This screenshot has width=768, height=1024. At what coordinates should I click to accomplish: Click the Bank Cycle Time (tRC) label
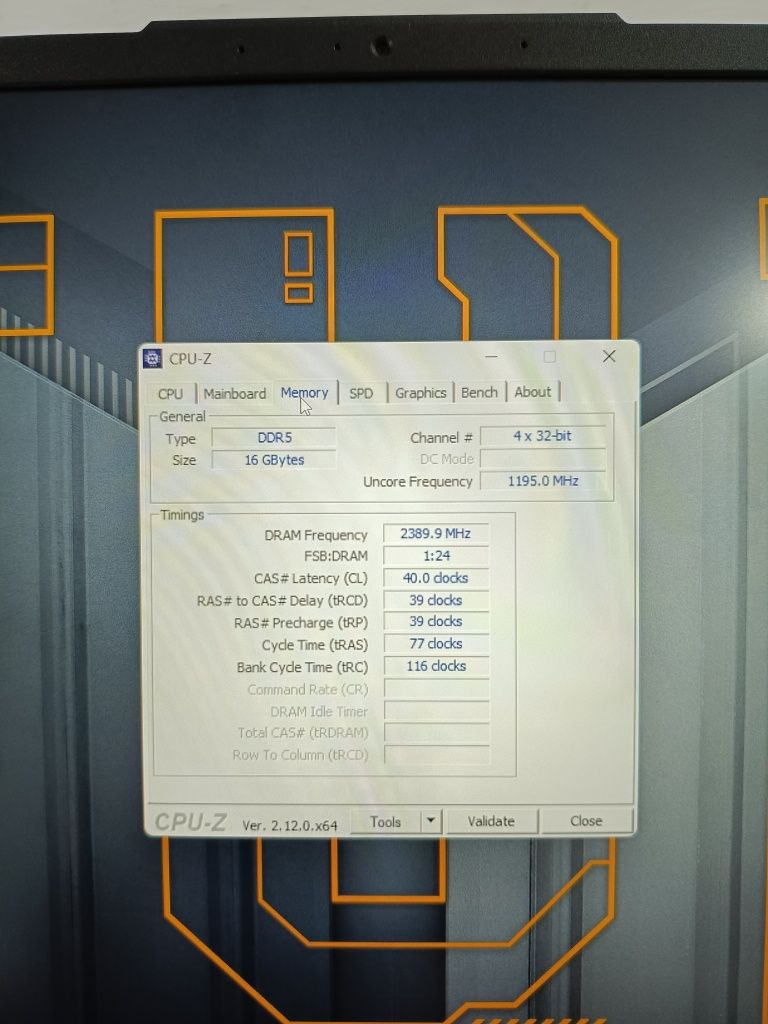point(302,667)
